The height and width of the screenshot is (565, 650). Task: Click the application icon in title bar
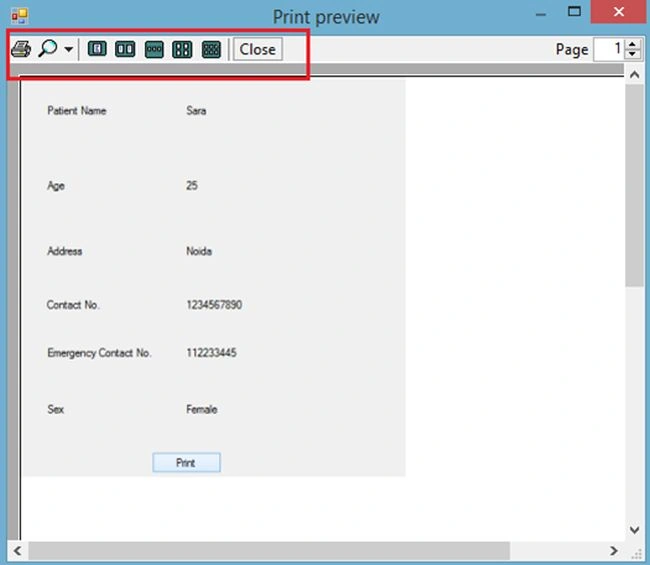coord(19,17)
